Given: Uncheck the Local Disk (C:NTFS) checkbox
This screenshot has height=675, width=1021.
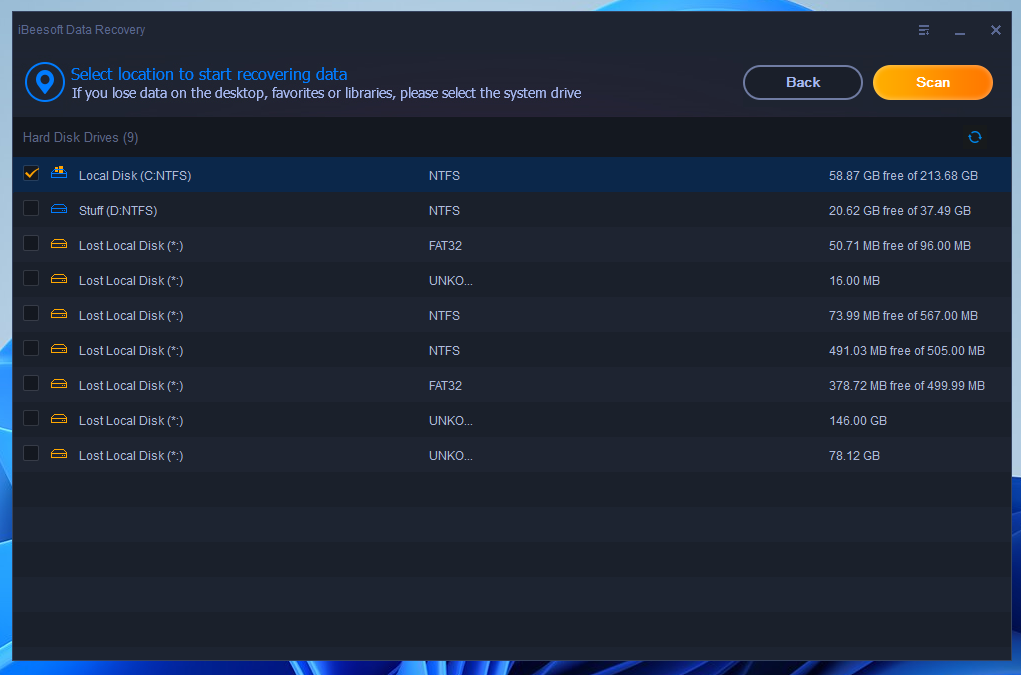Looking at the screenshot, I should pos(31,174).
